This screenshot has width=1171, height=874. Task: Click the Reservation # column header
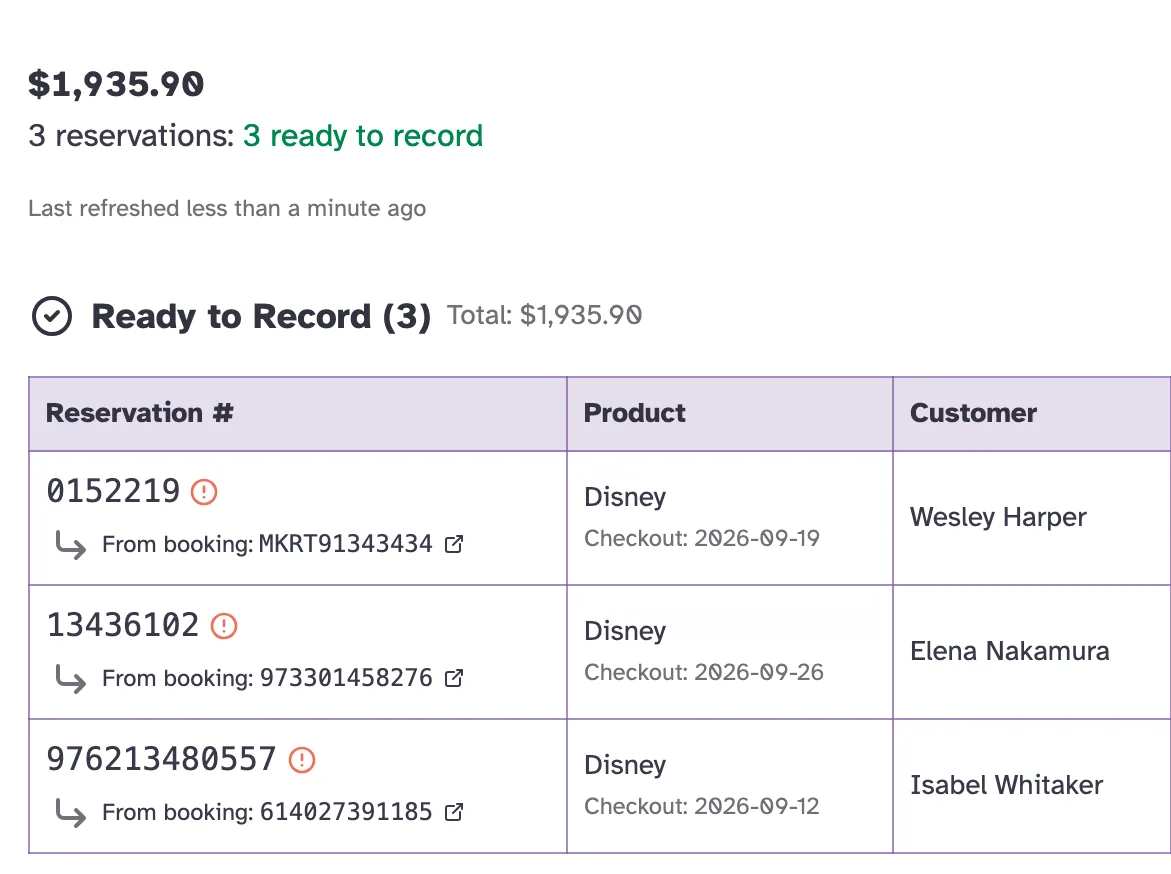coord(297,414)
